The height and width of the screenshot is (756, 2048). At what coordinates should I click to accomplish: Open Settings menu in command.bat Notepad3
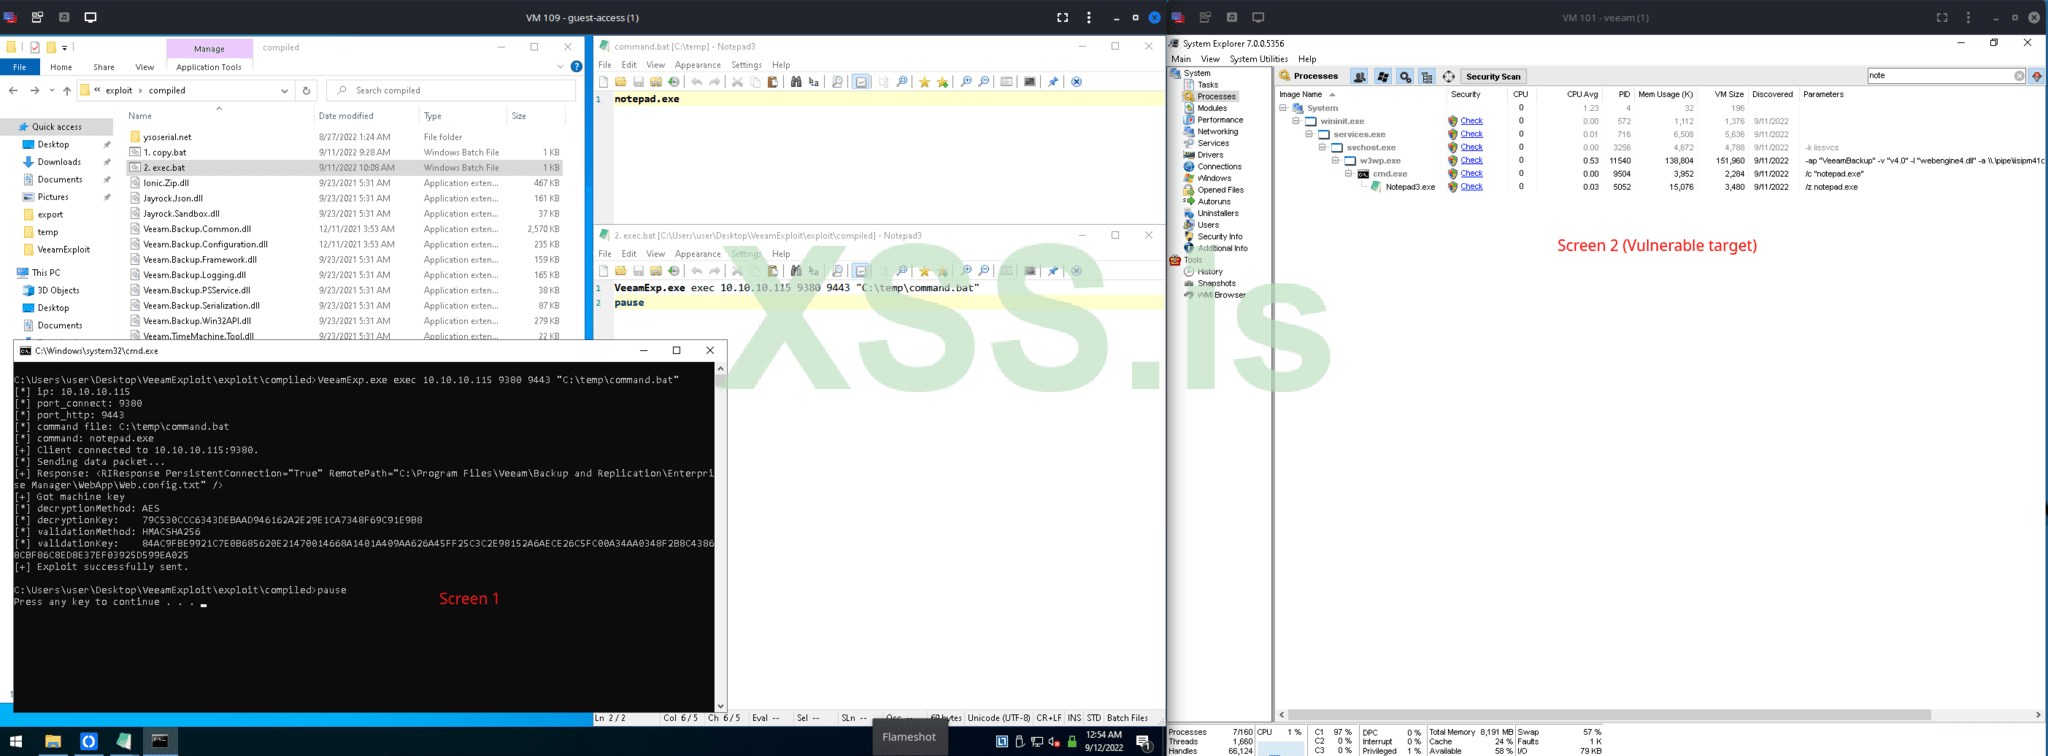click(x=746, y=65)
